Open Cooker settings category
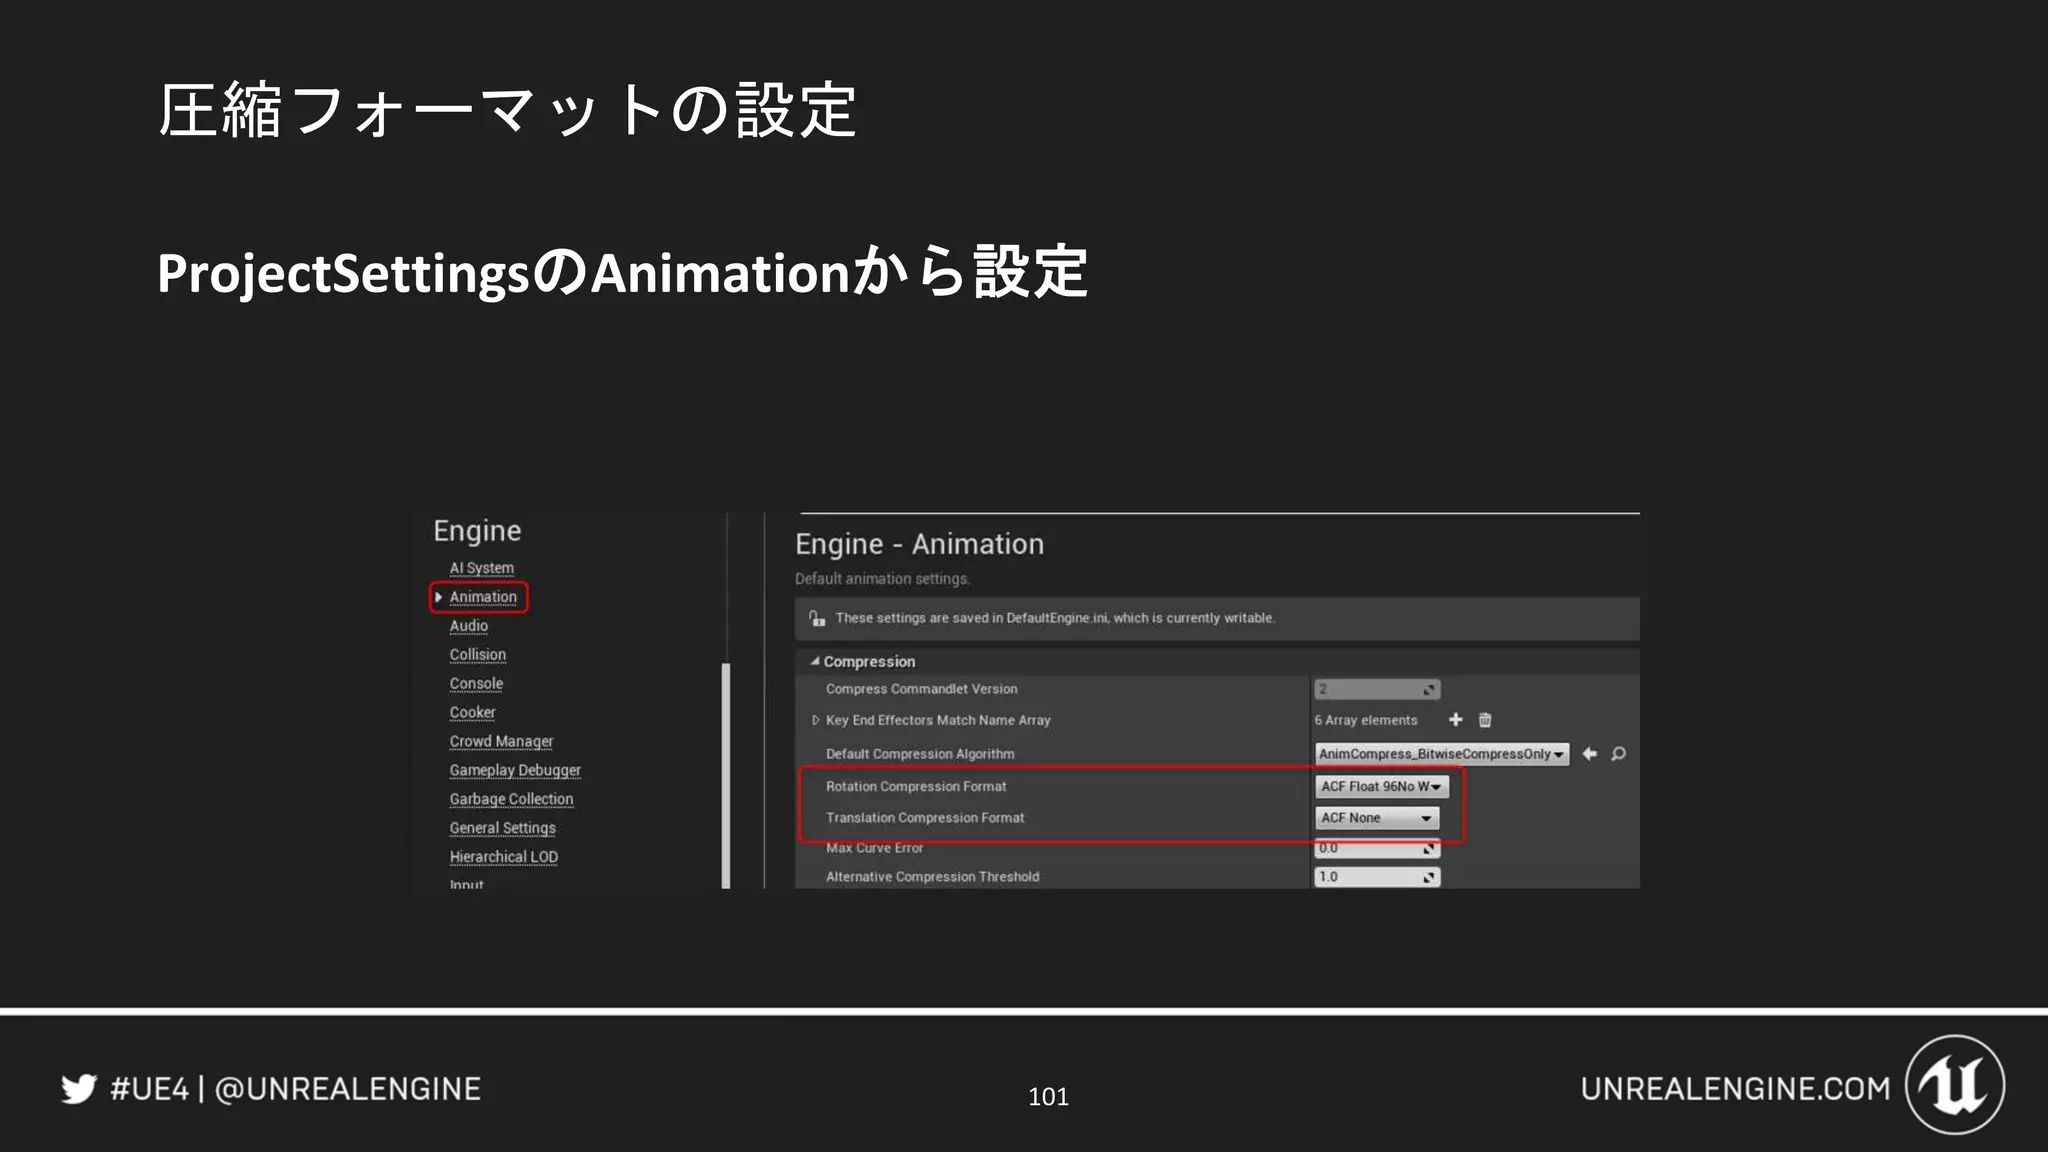The image size is (2048, 1152). coord(472,713)
